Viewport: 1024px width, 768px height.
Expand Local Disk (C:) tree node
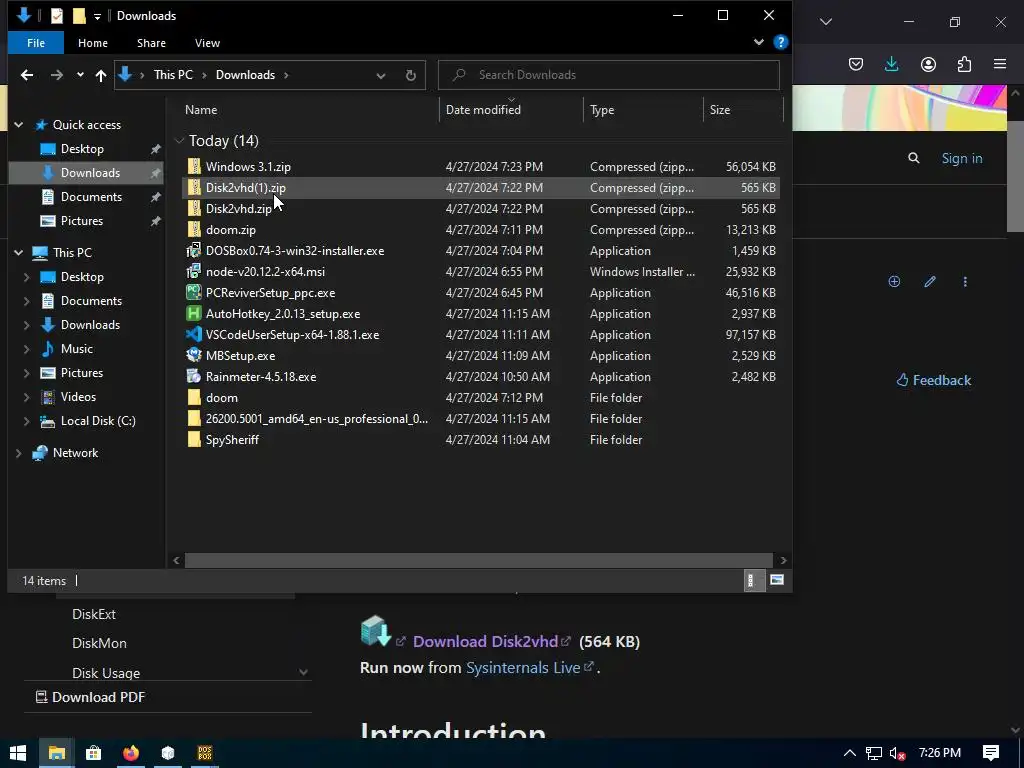[26, 421]
